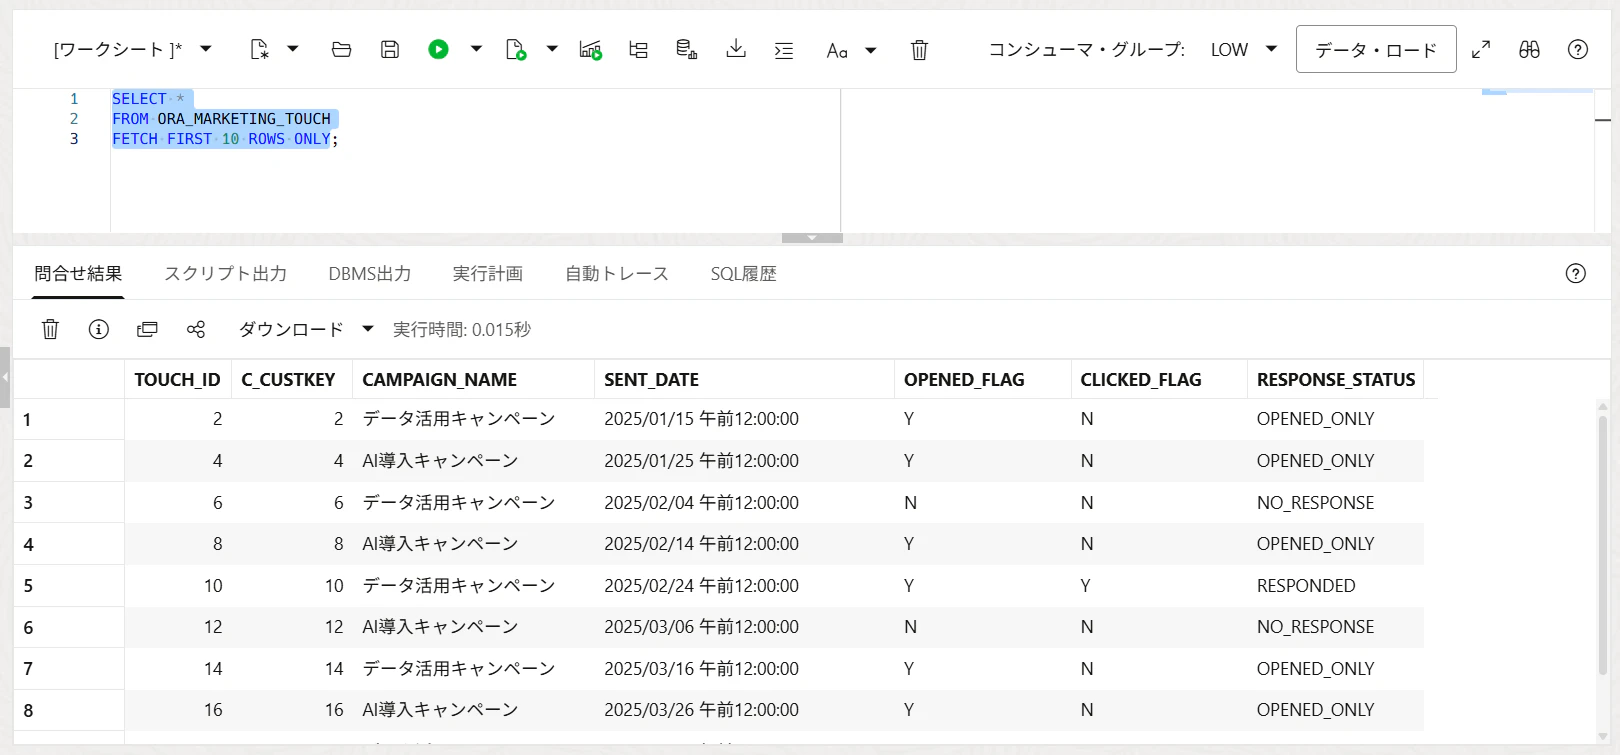The width and height of the screenshot is (1620, 755).
Task: Download editor content icon
Action: point(736,49)
